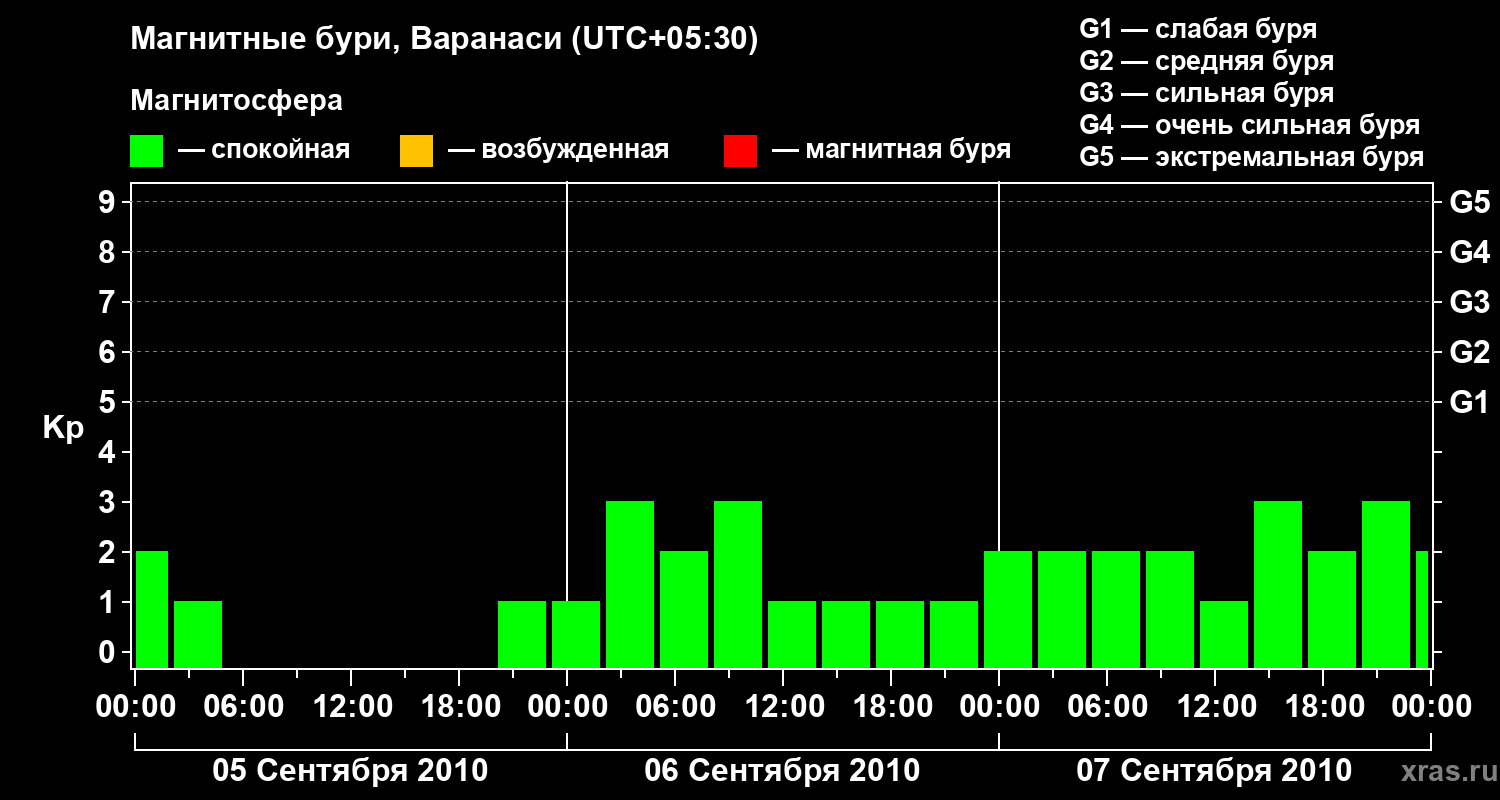
Task: Click the date label '05 Сентября 2010'
Action: [350, 771]
